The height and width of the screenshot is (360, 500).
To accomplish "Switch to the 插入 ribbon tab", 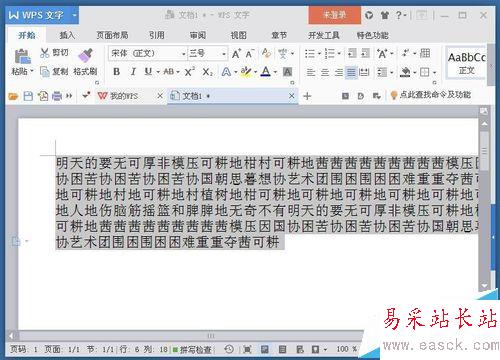I will click(67, 35).
